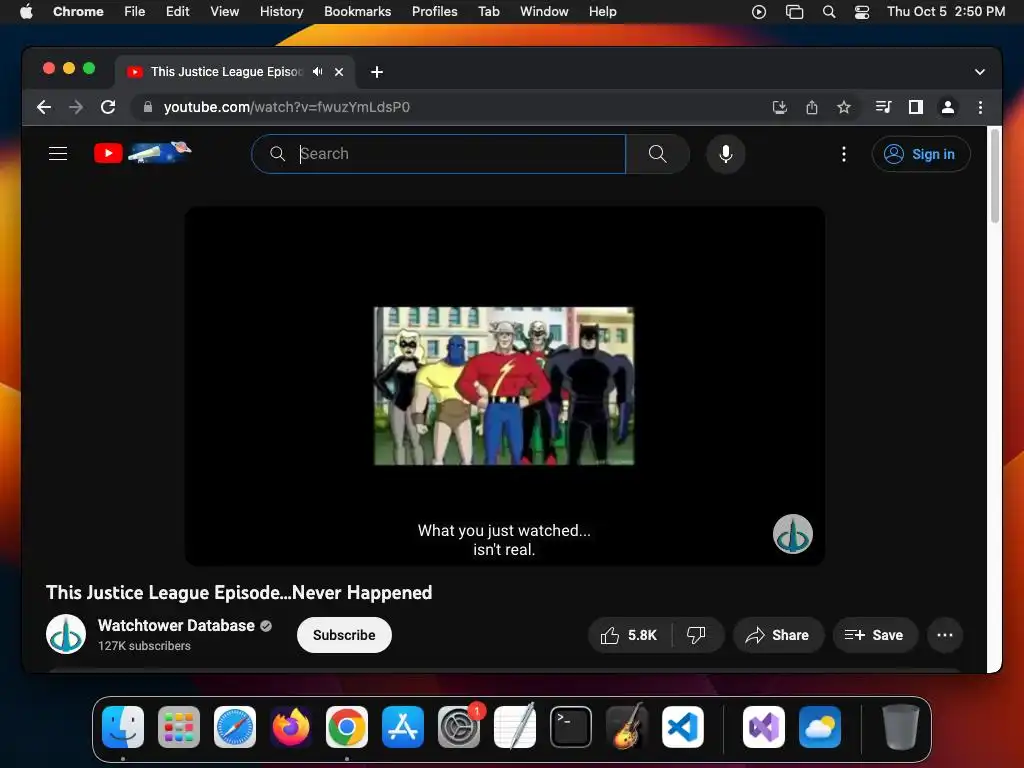Go back in Chrome
The image size is (1024, 768).
click(x=44, y=107)
